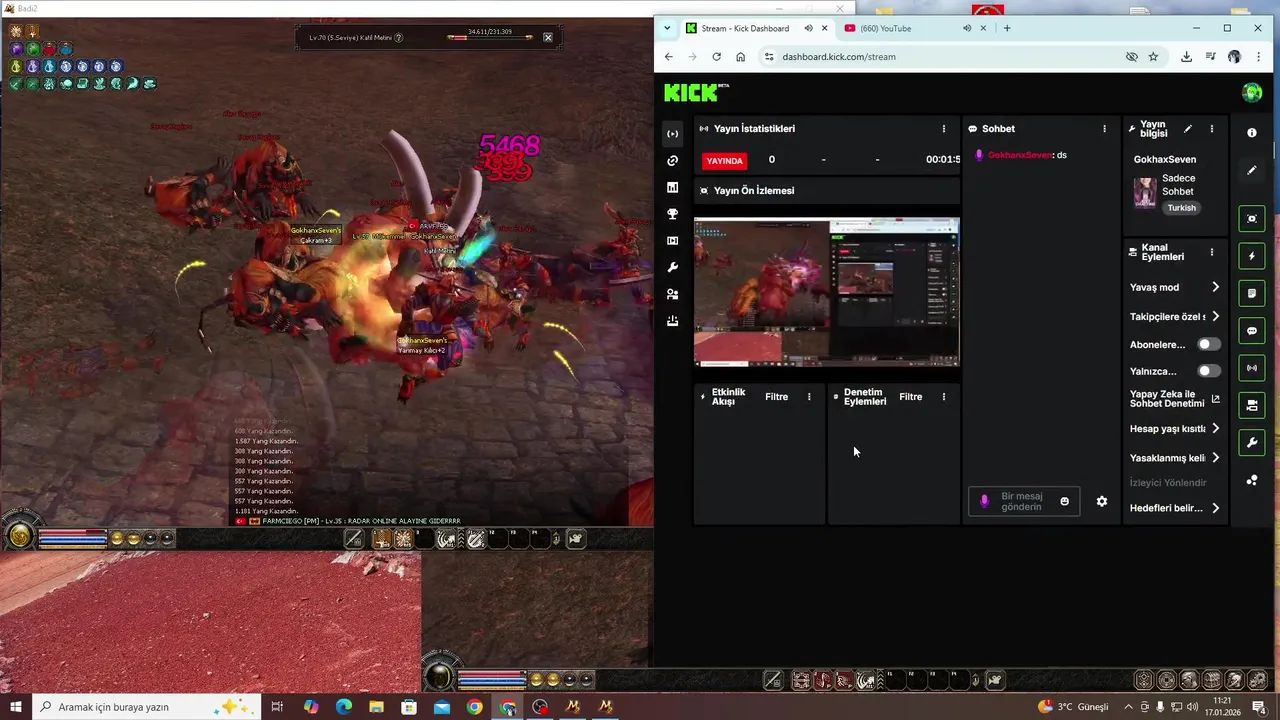This screenshot has width=1280, height=720.
Task: Switch to the Stream - Kick Dashboard tab
Action: coord(757,28)
